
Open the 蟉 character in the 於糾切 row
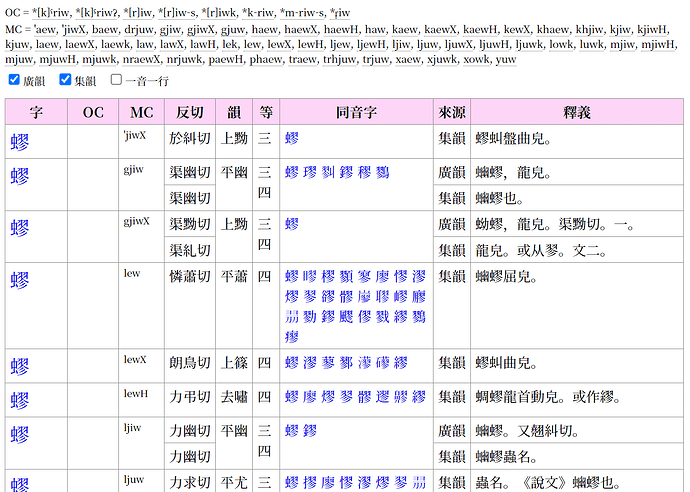(x=20, y=142)
